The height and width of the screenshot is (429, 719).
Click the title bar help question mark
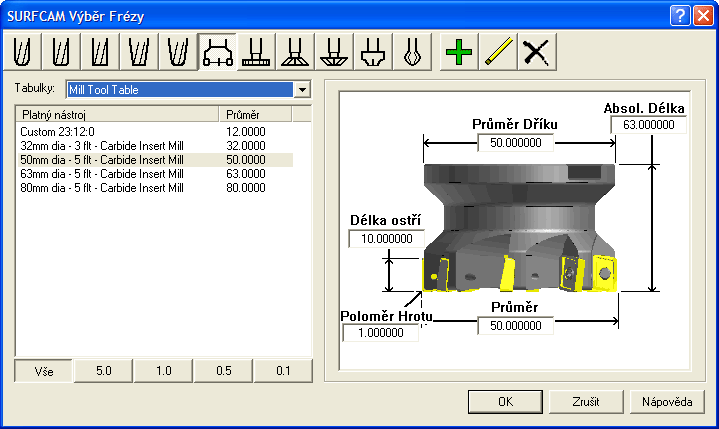[680, 16]
